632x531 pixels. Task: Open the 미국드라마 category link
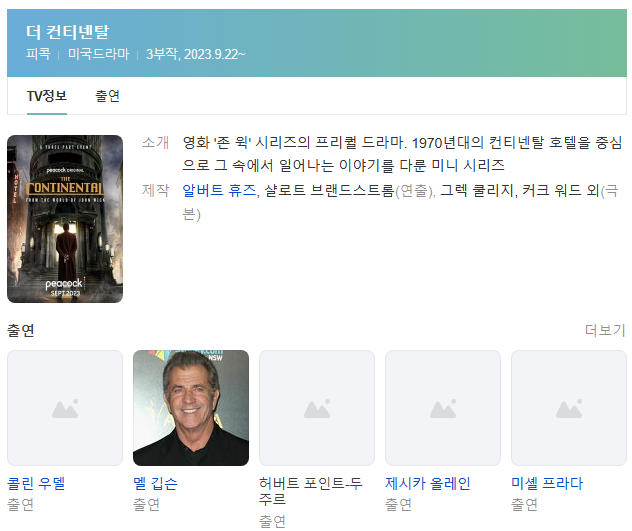click(98, 53)
